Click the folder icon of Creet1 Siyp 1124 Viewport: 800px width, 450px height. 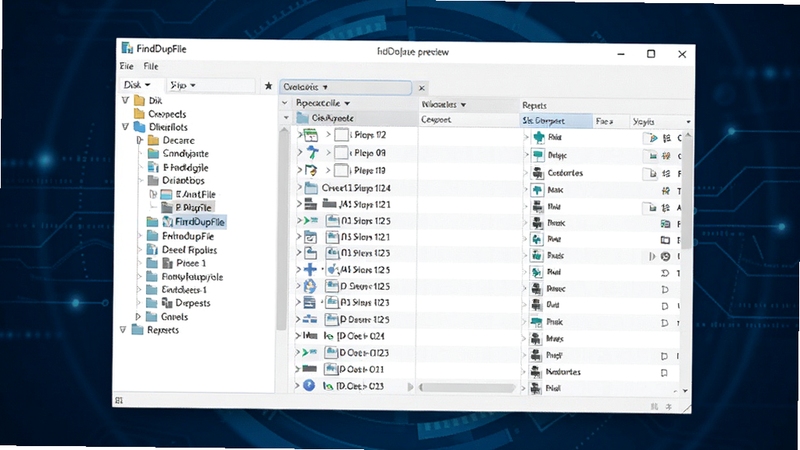tap(311, 188)
